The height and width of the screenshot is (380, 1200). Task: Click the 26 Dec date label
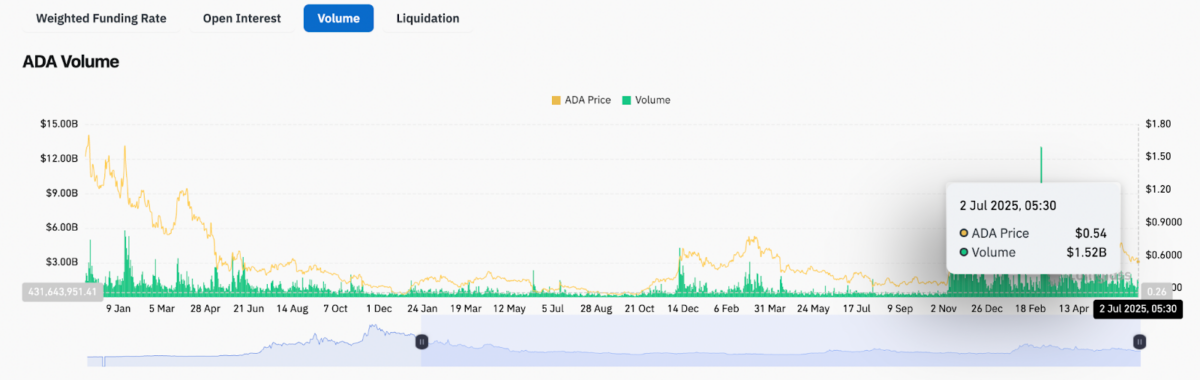pos(986,309)
